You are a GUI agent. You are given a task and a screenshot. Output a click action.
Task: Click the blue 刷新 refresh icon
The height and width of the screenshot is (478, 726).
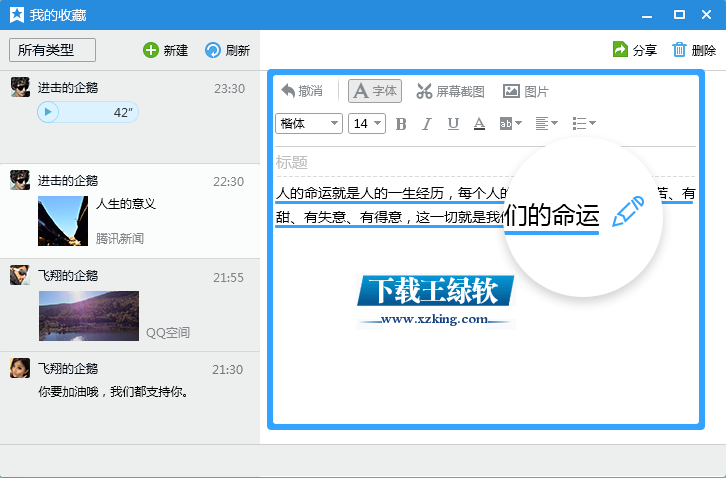pyautogui.click(x=213, y=50)
